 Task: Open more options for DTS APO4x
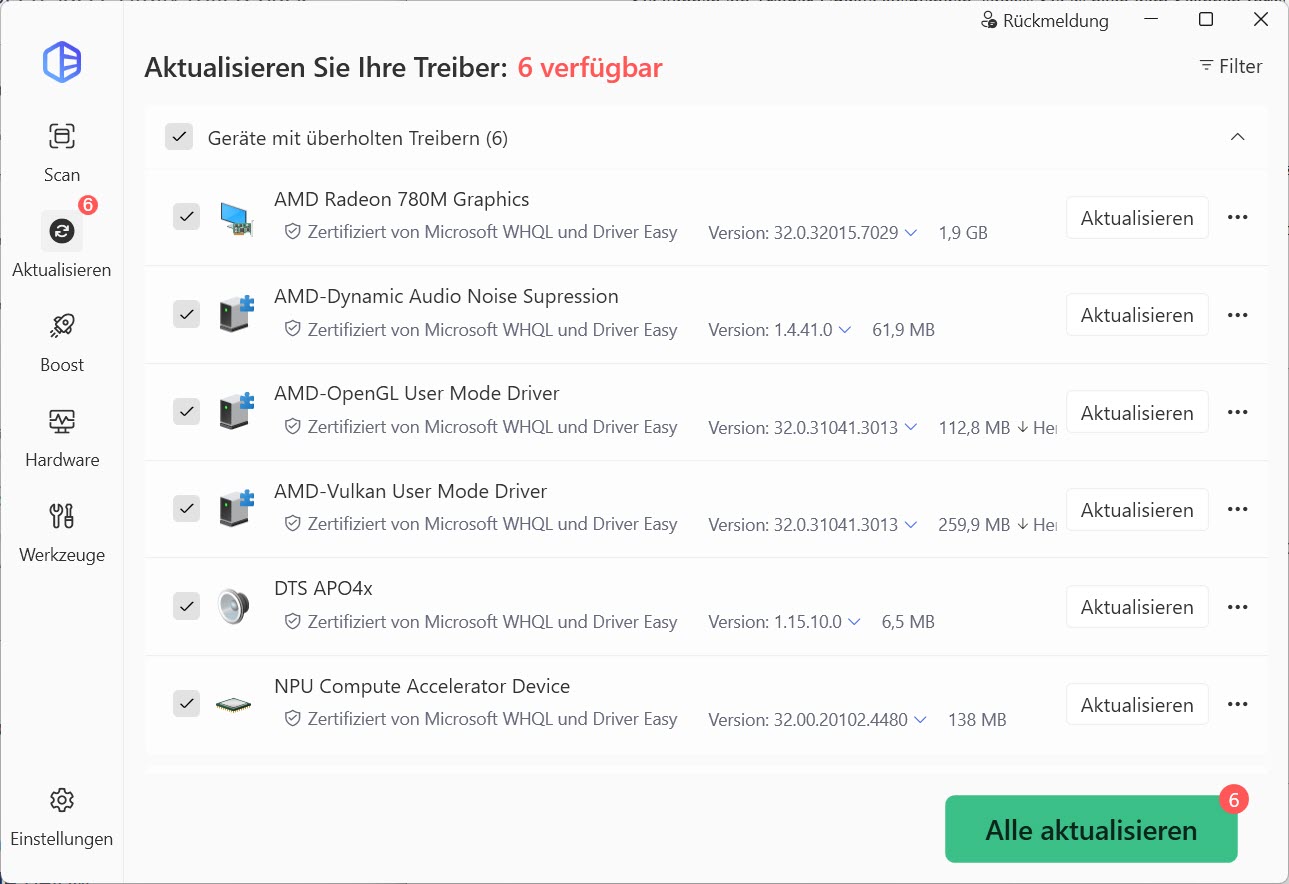[1238, 607]
